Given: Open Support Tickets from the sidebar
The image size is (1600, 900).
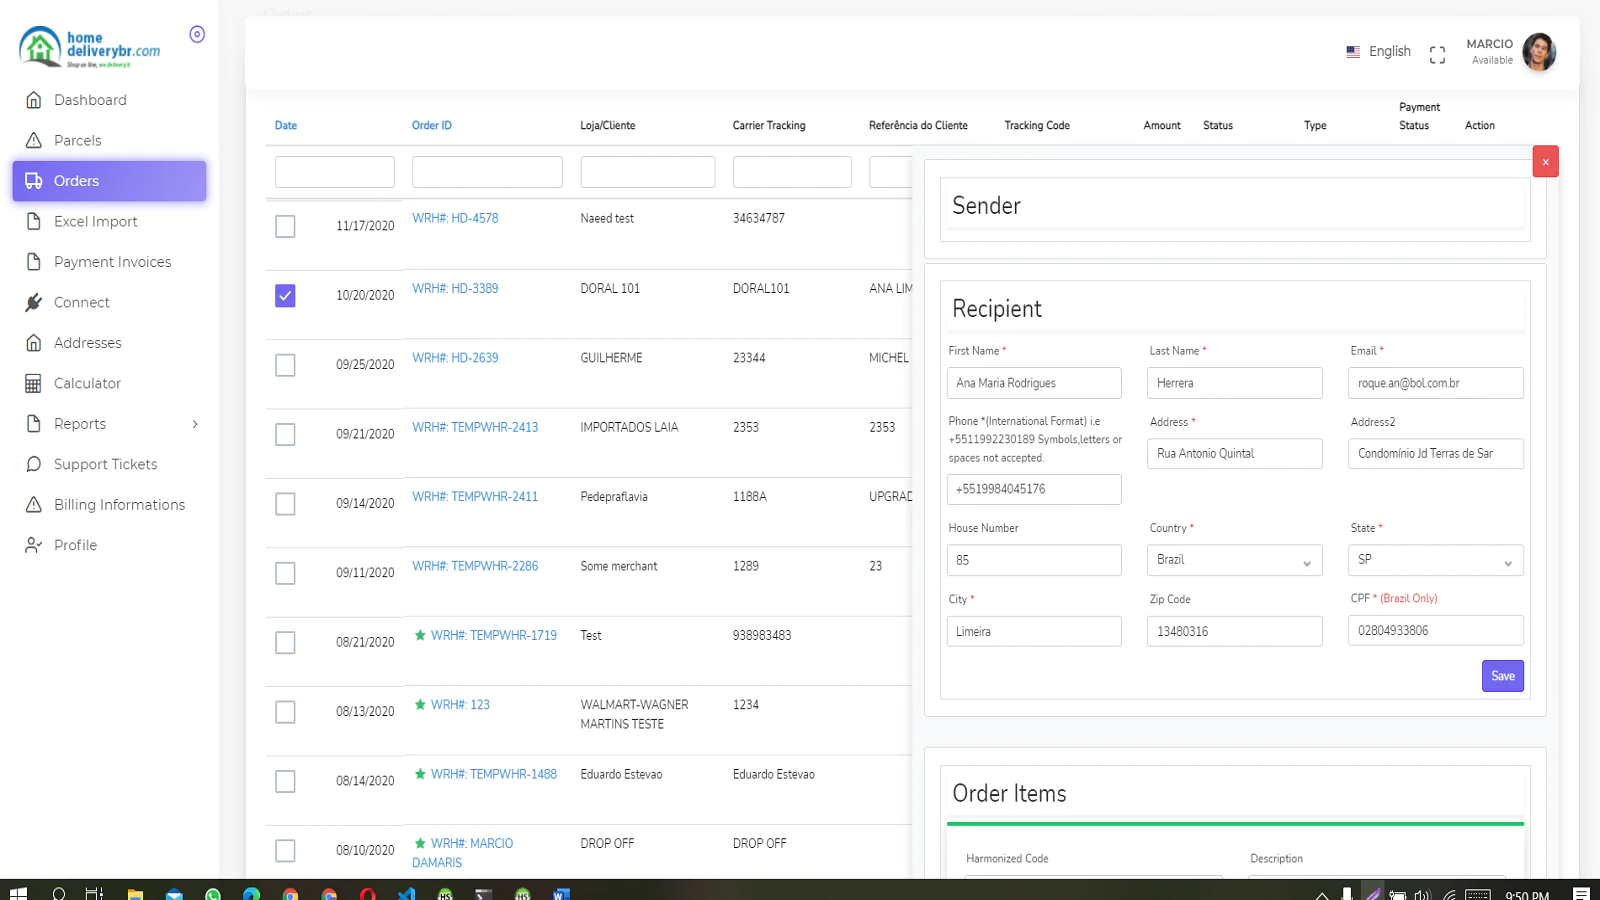Looking at the screenshot, I should click(x=105, y=464).
